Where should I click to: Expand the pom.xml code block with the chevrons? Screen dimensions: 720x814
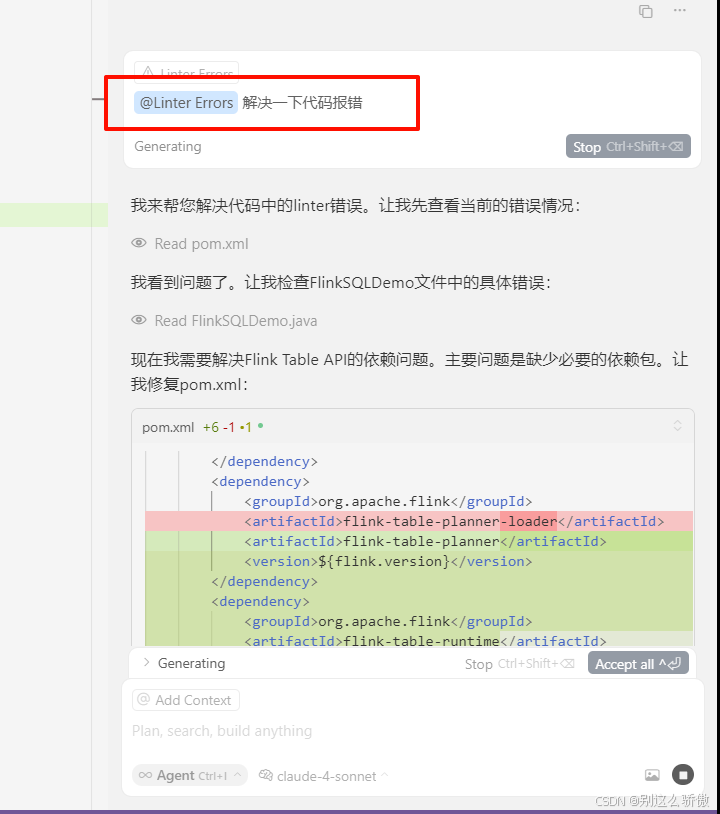(x=677, y=426)
